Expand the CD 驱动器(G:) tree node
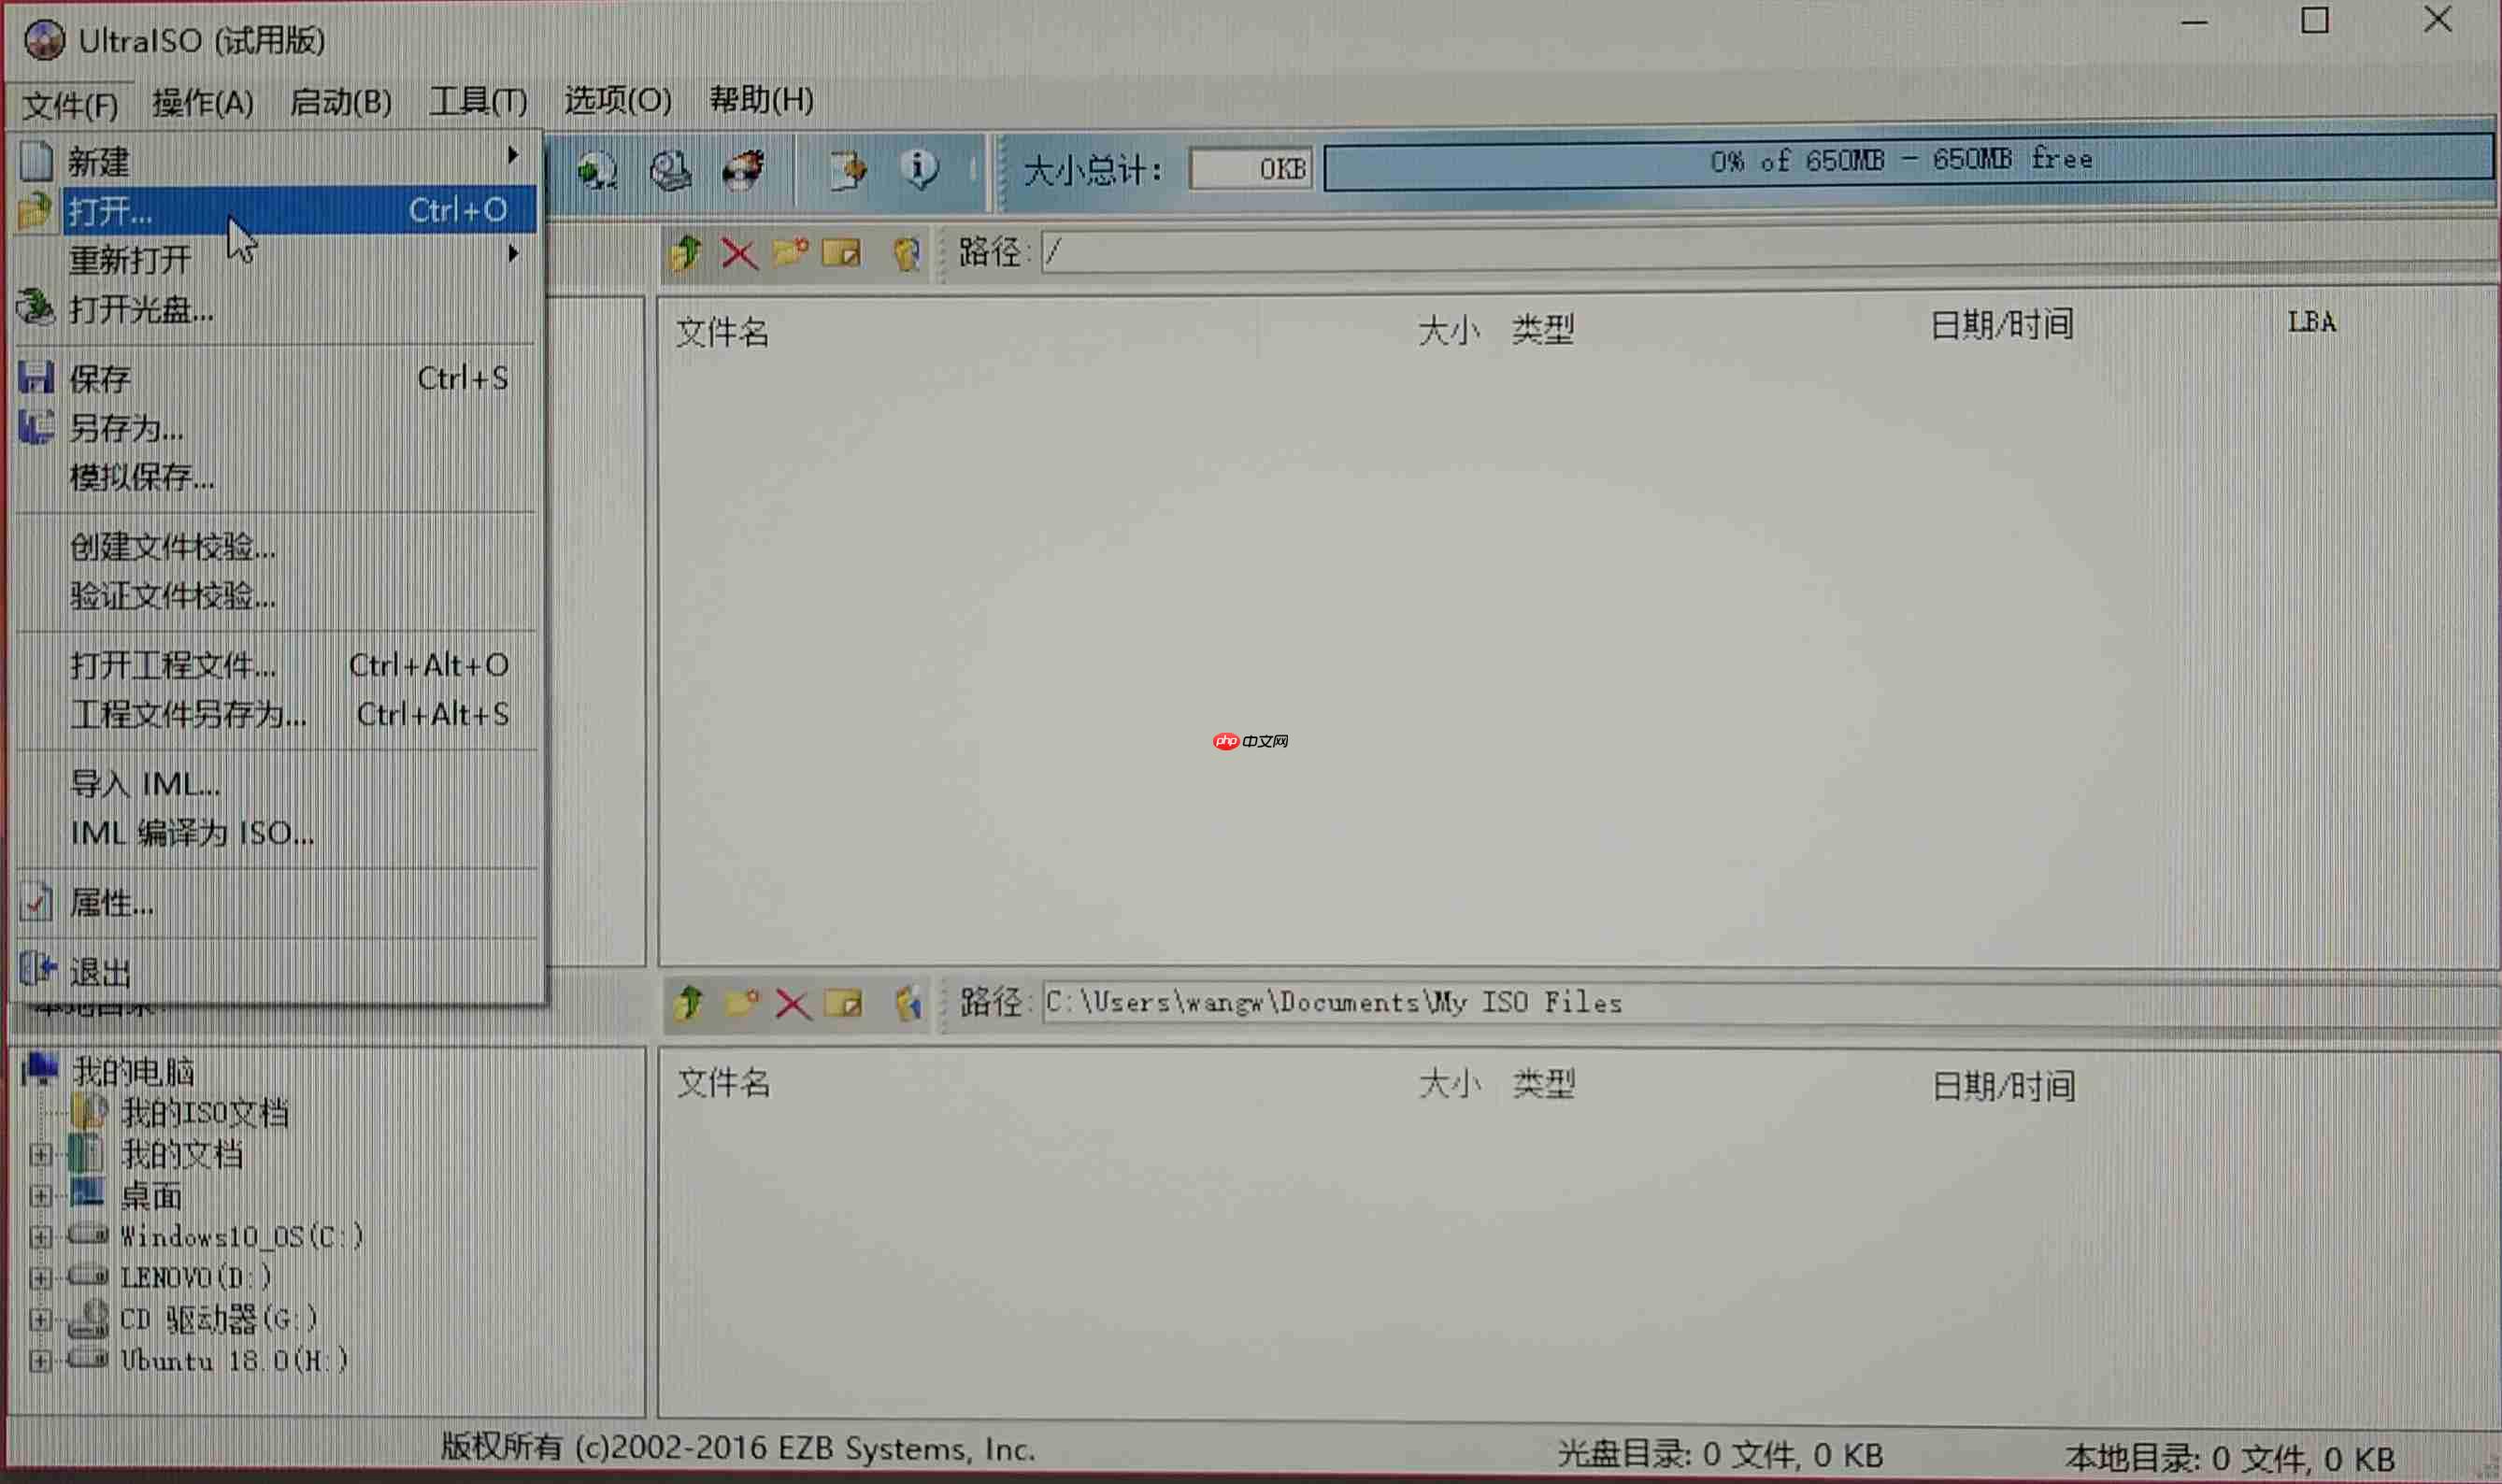This screenshot has width=2502, height=1484. click(42, 1319)
